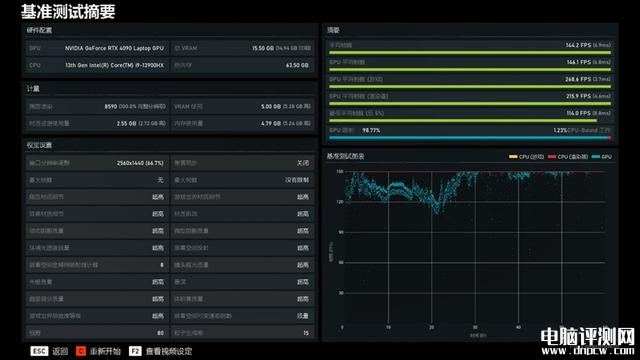Image resolution: width=640 pixels, height=360 pixels.
Task: Click the green bar under 146.1 FPS
Action: tap(470, 70)
